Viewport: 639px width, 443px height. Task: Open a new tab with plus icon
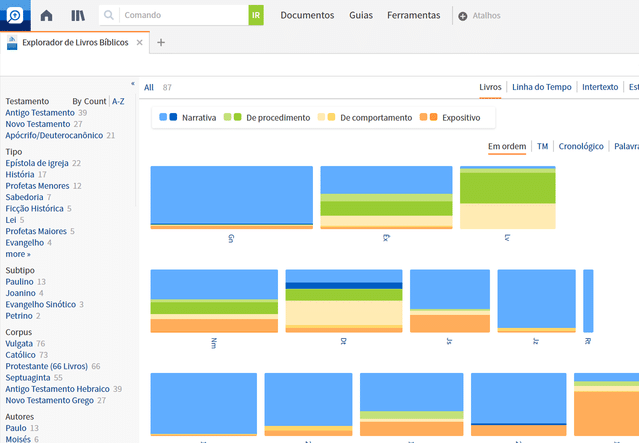tap(161, 42)
